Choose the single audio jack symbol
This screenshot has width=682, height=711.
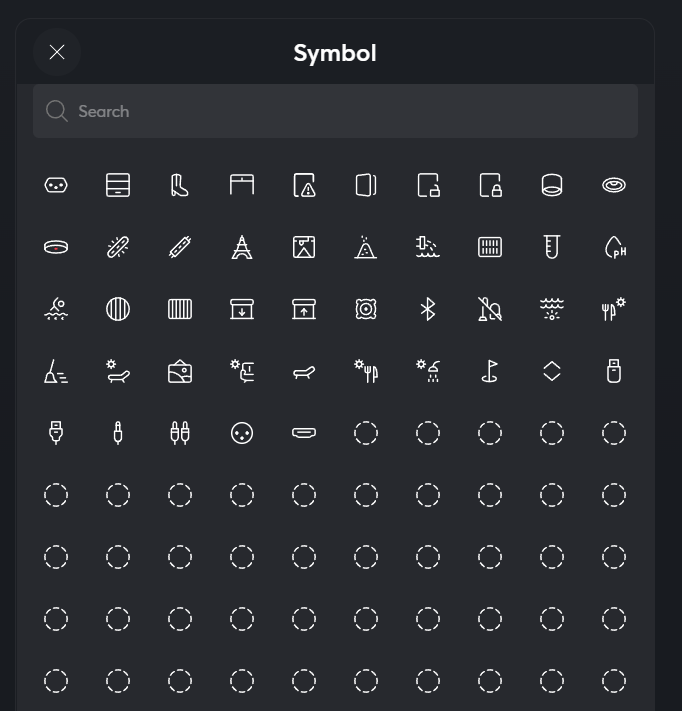click(118, 433)
